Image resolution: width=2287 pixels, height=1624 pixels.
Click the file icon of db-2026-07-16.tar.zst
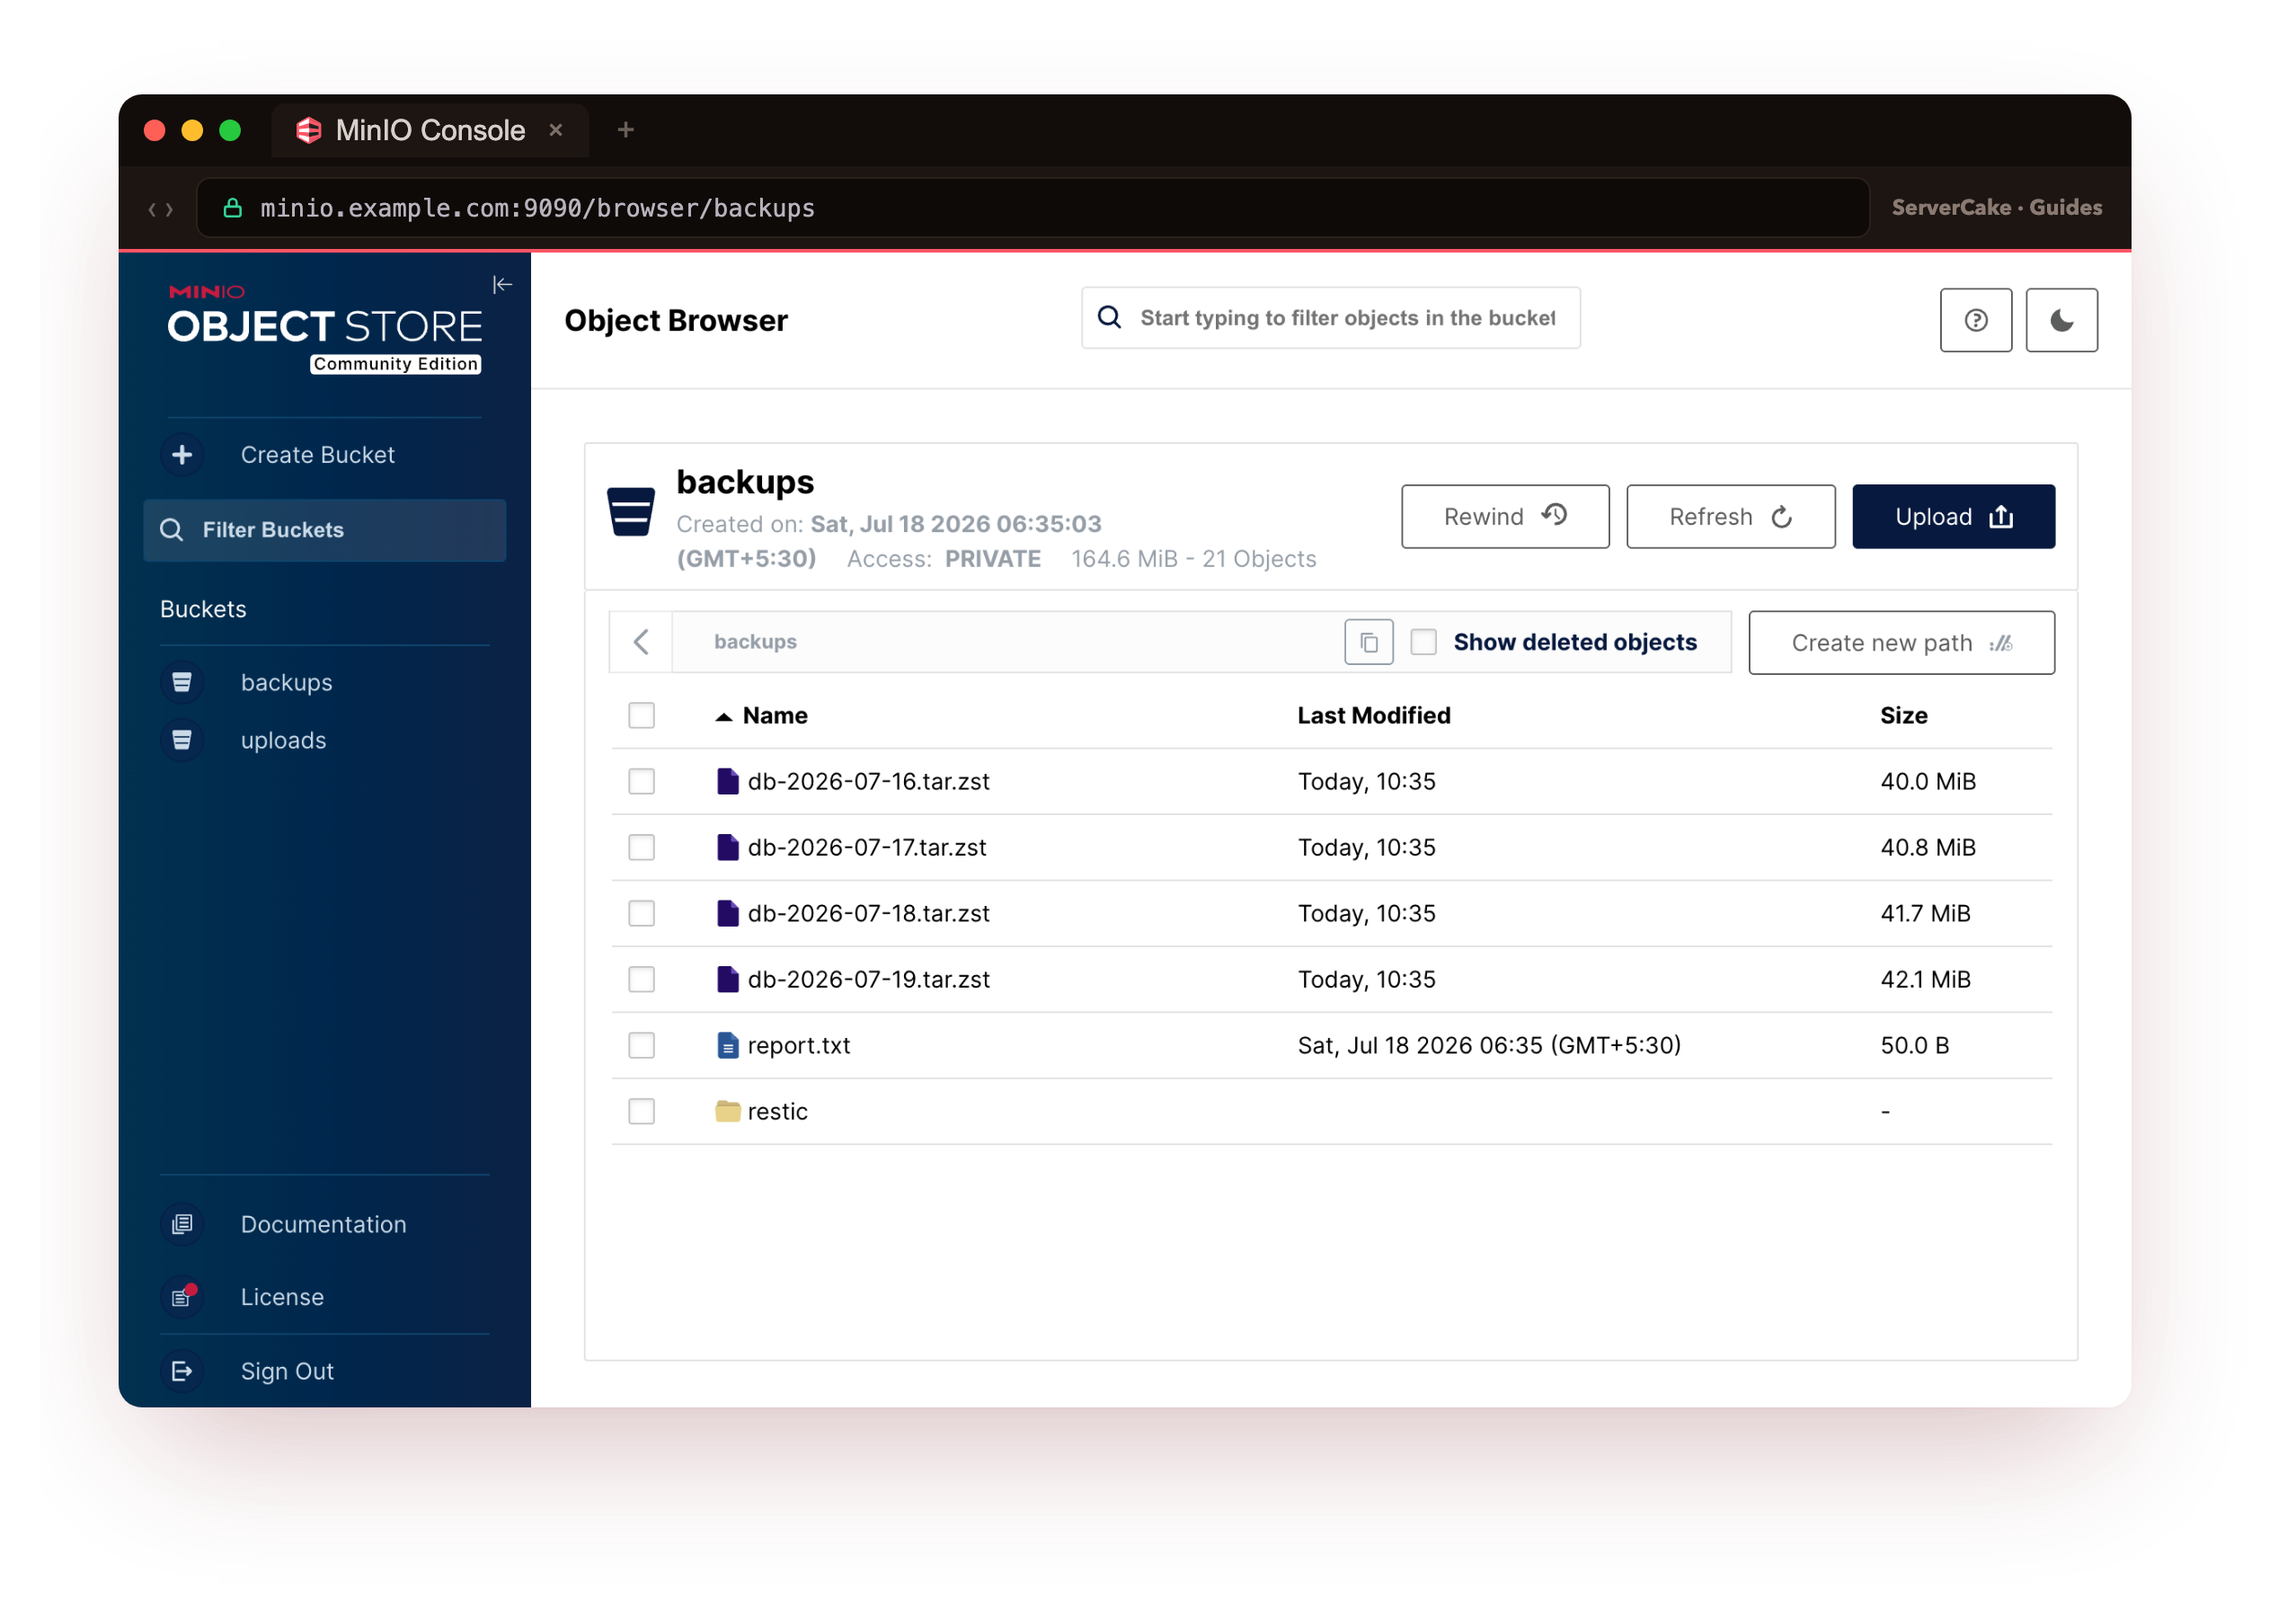728,782
